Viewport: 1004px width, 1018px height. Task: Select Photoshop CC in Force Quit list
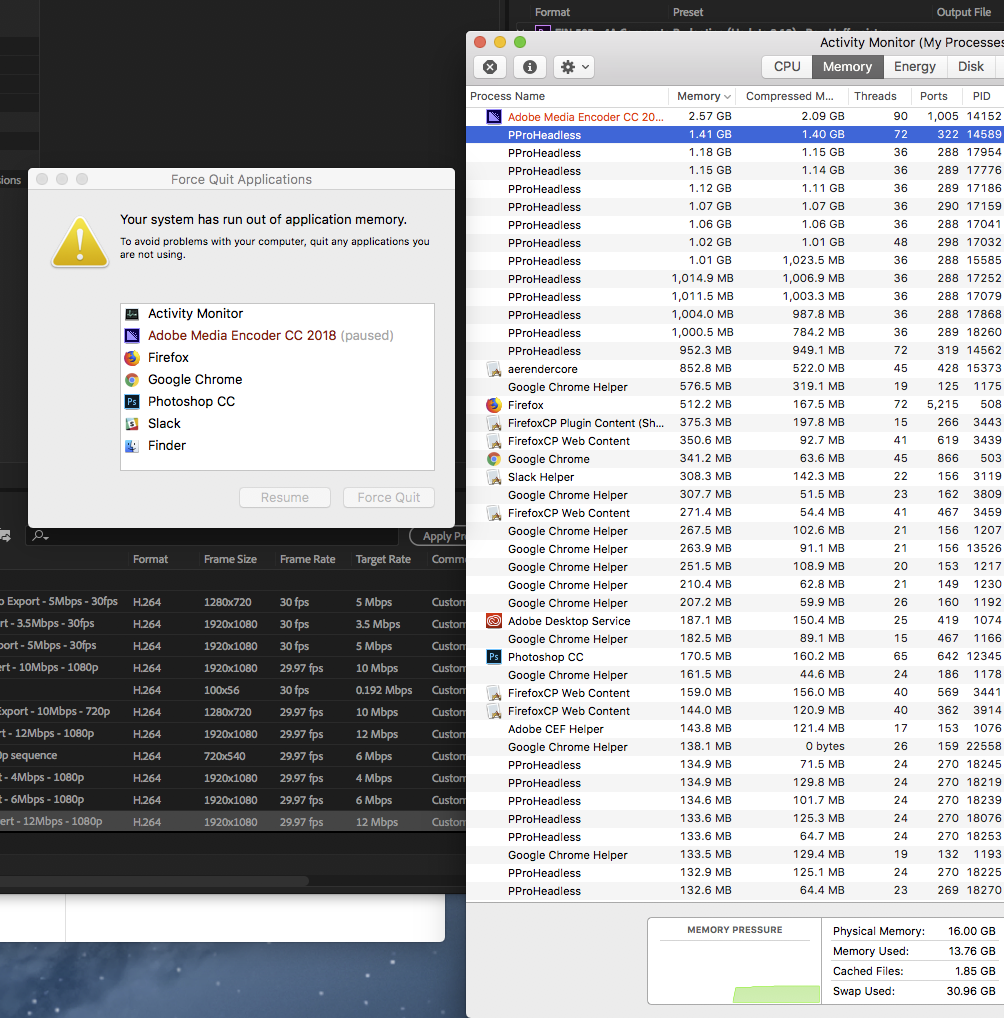[x=277, y=402]
